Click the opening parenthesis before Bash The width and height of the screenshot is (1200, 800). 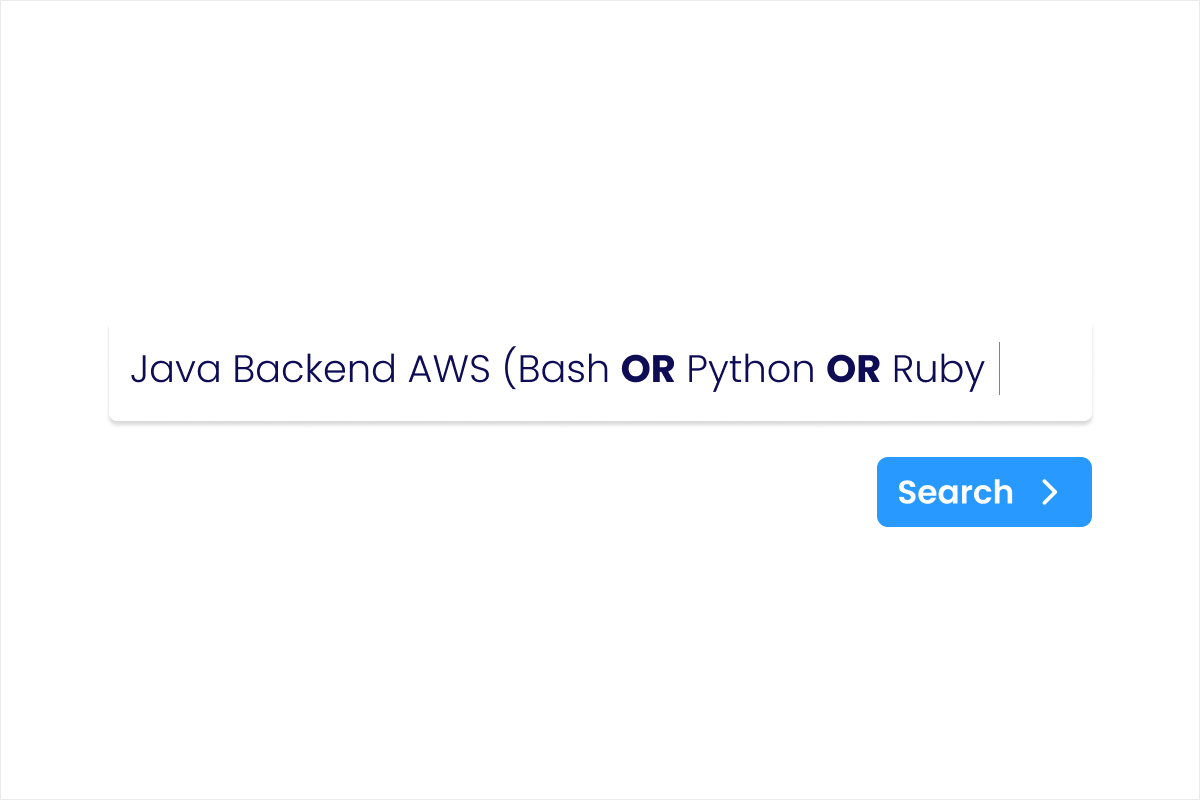pos(508,370)
